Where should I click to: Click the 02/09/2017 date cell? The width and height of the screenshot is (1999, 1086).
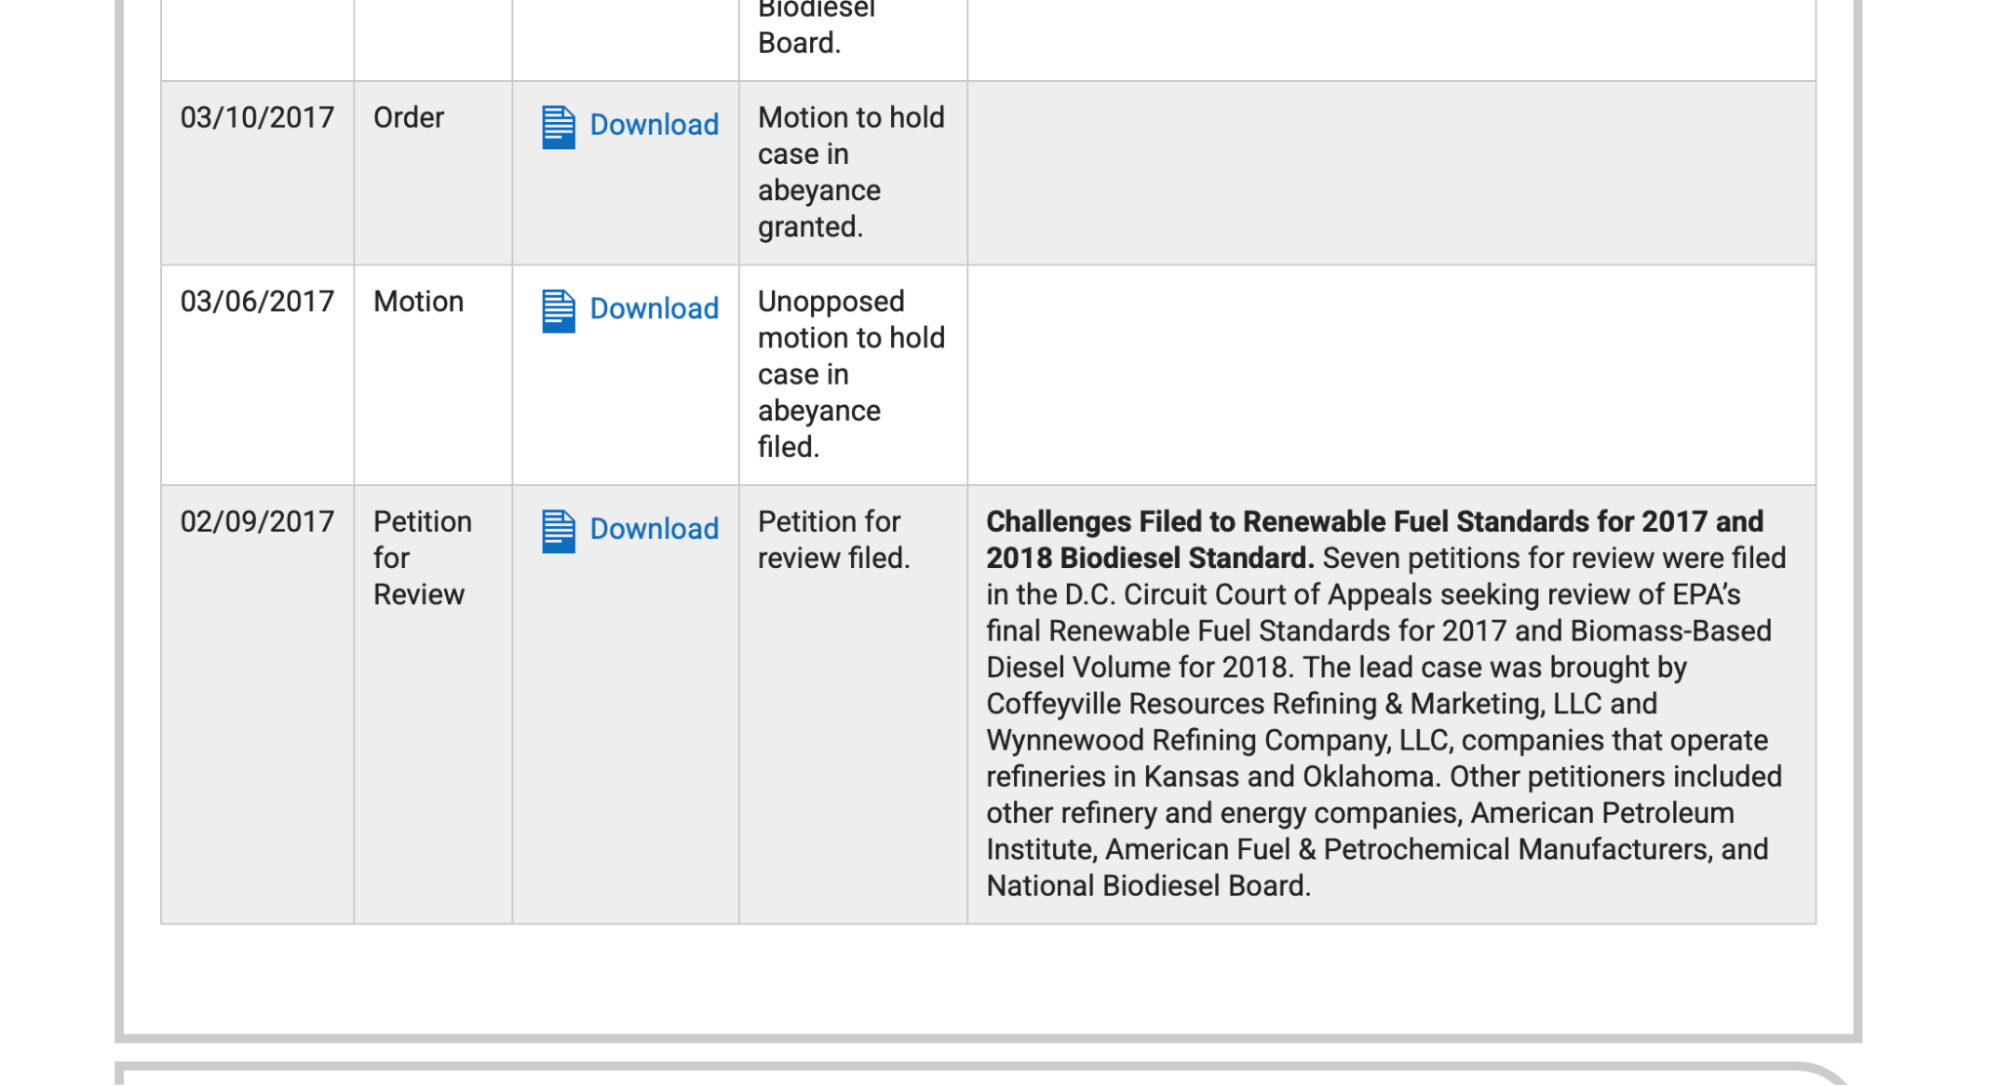click(x=257, y=522)
